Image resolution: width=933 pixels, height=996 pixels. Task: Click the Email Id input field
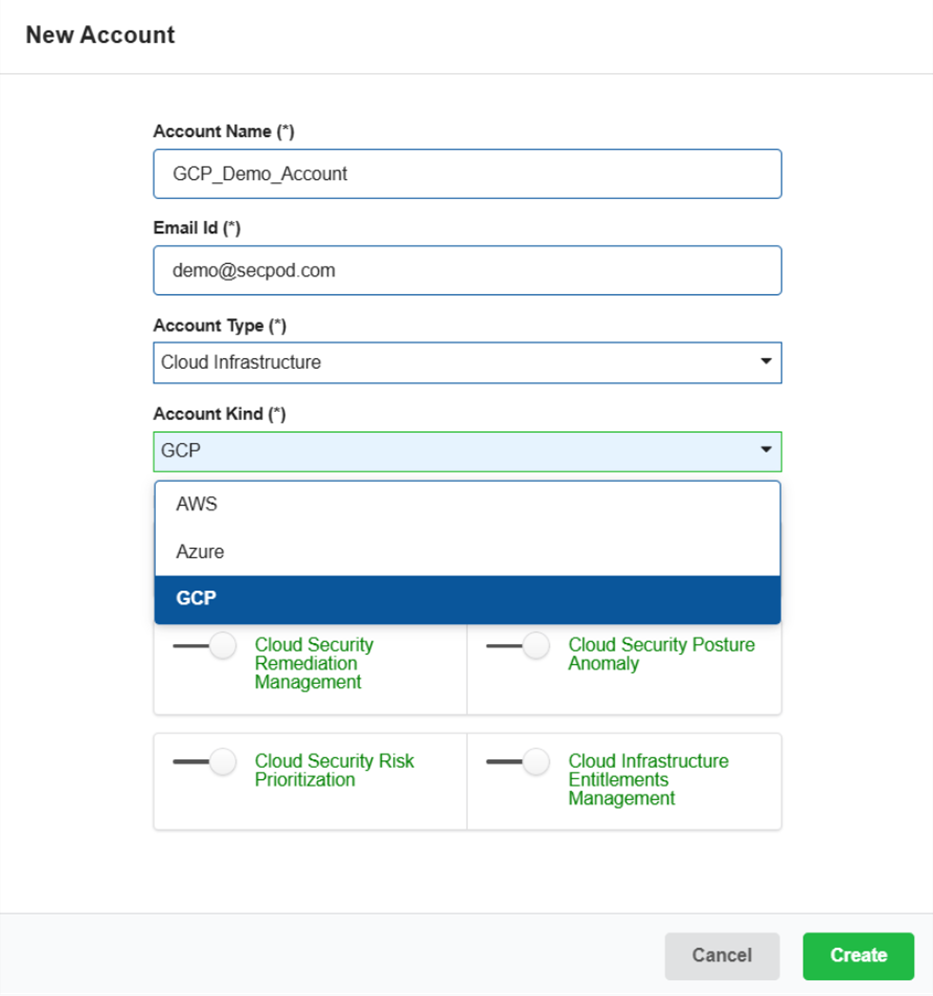point(467,271)
